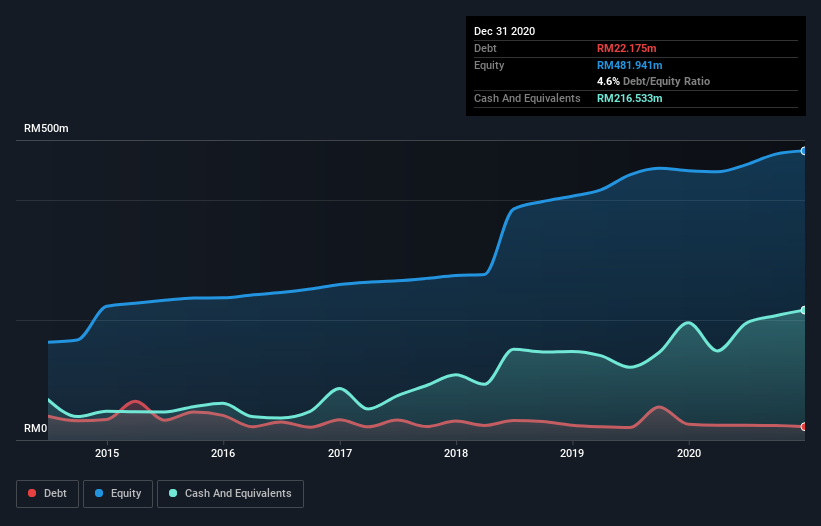The height and width of the screenshot is (526, 821).
Task: Toggle the Equity series legend button
Action: point(118,494)
